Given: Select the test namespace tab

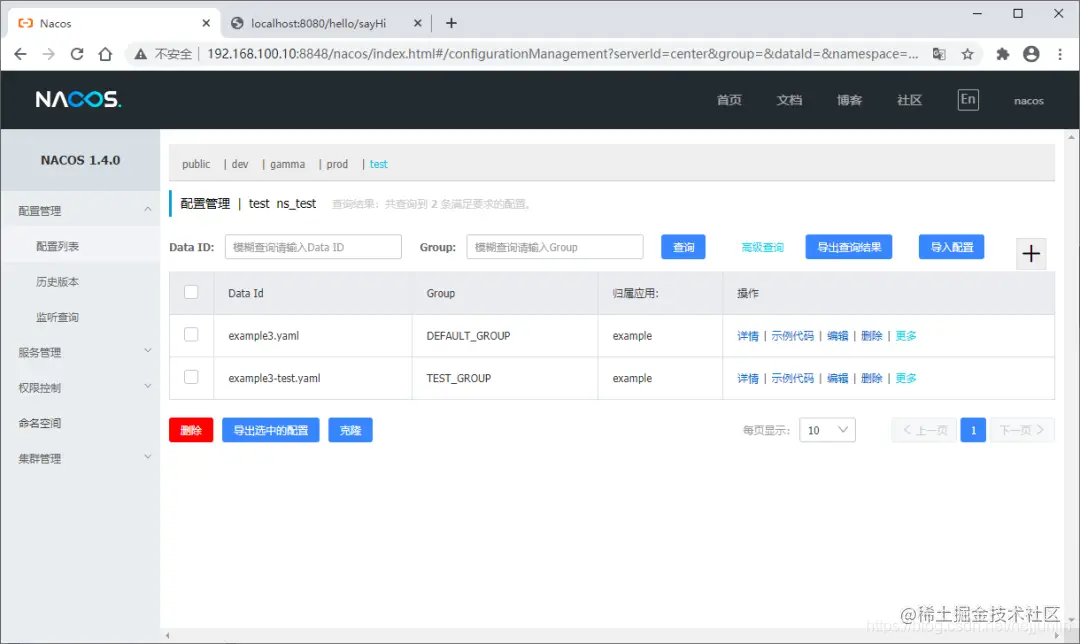Looking at the screenshot, I should tap(378, 164).
